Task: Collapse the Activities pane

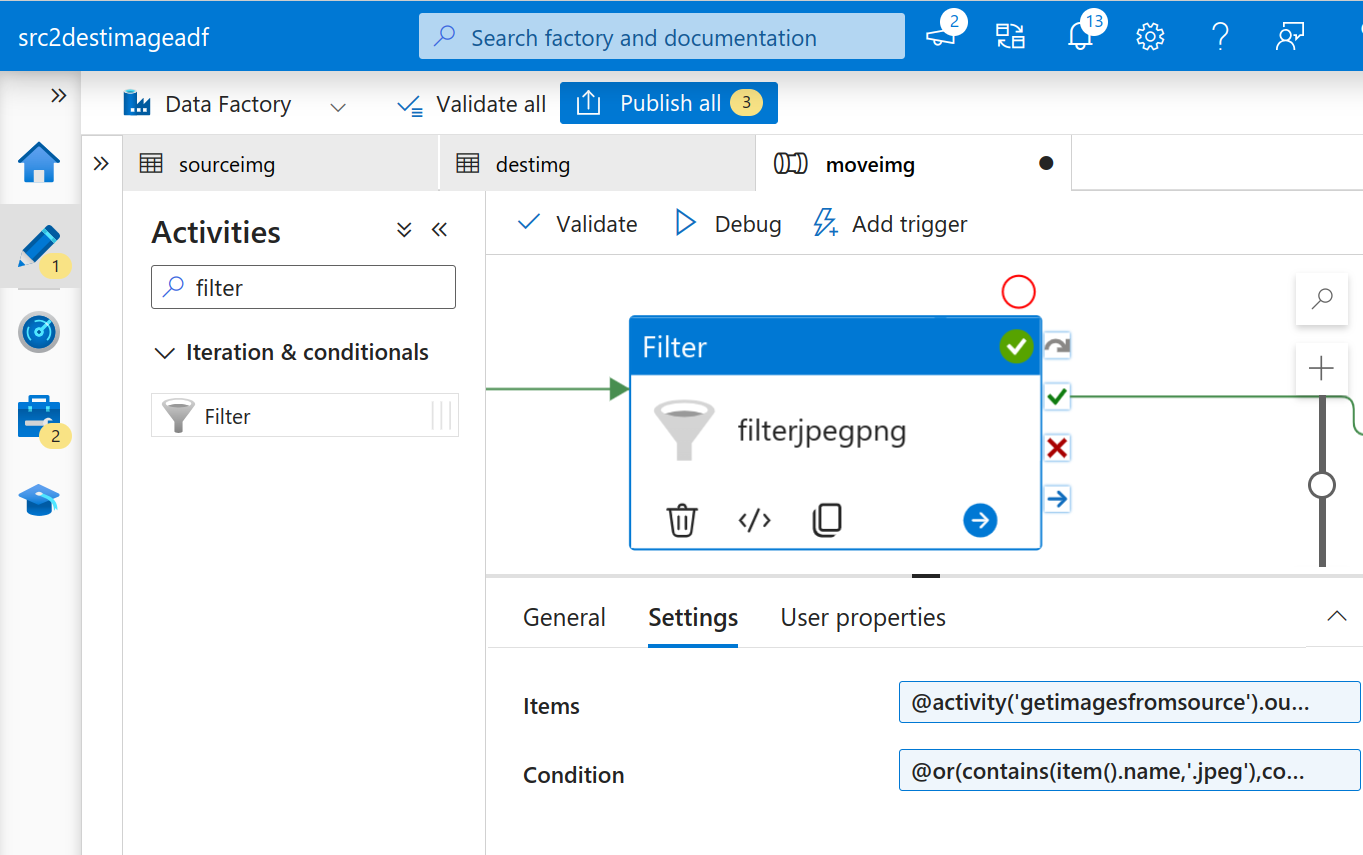Action: coord(439,231)
